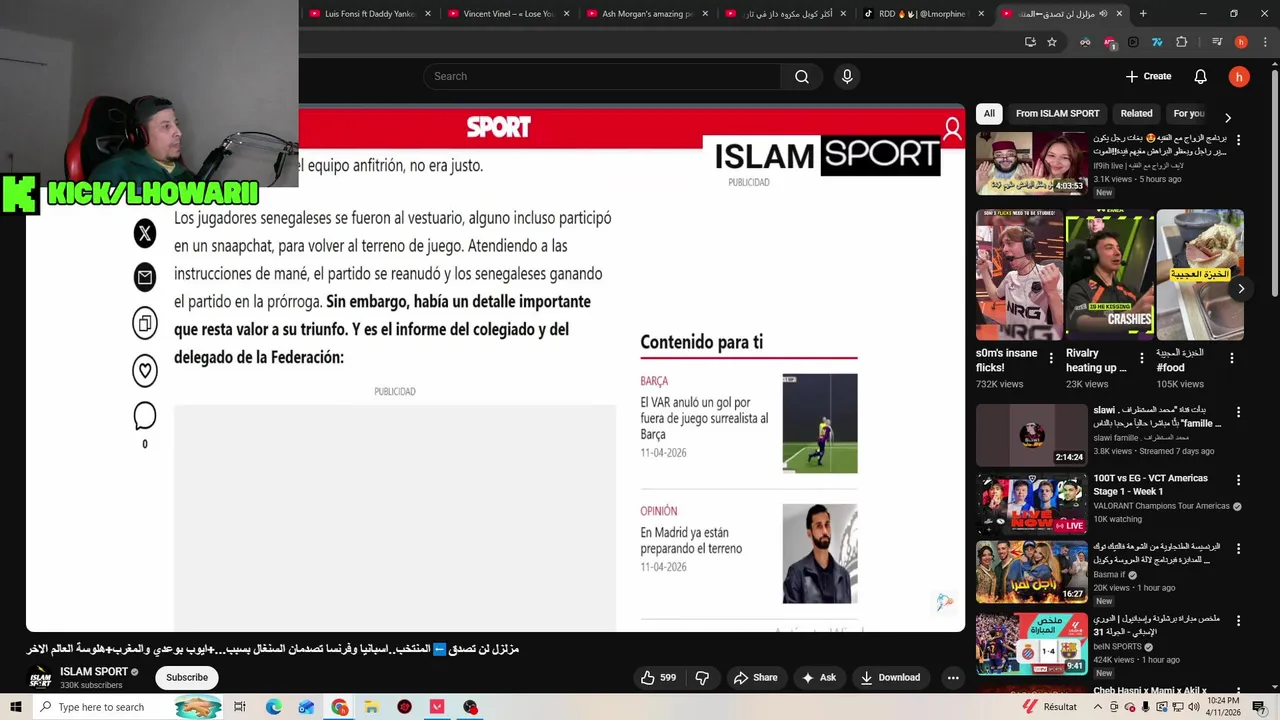1280x720 pixels.
Task: Bookmark this page with the star icon
Action: 1052,42
